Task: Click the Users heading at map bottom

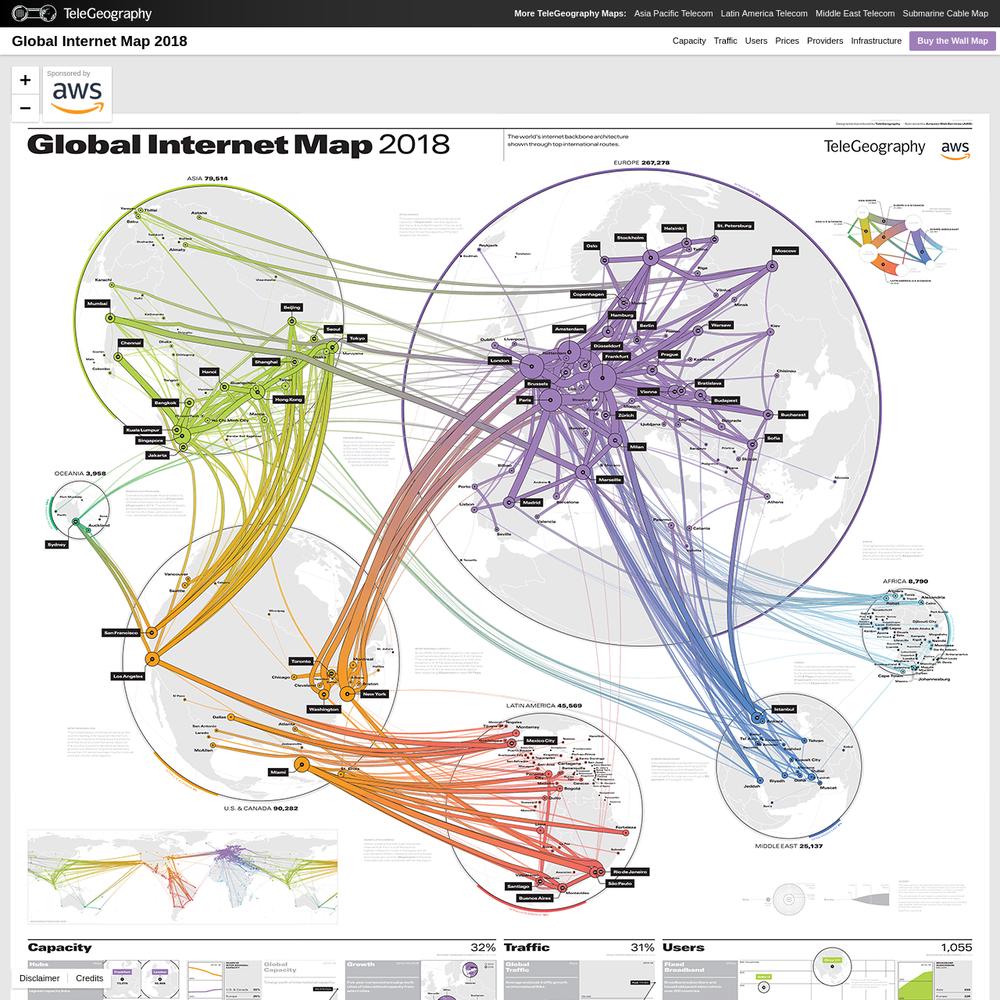Action: pos(683,947)
